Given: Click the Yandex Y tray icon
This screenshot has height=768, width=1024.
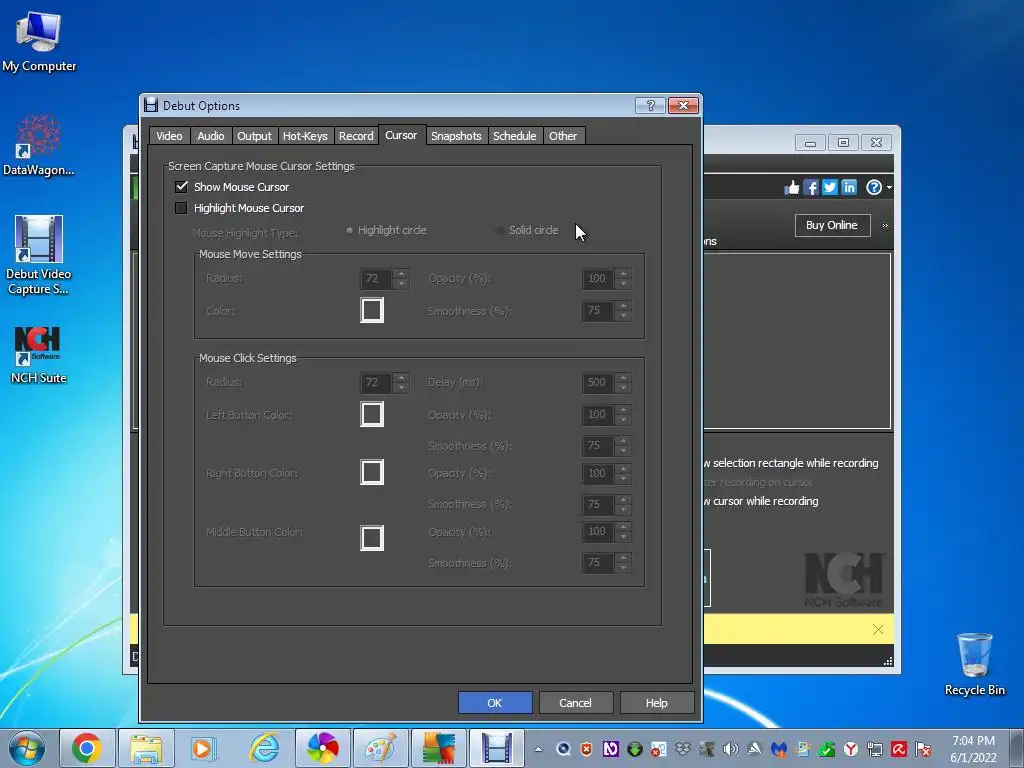Looking at the screenshot, I should click(x=850, y=748).
